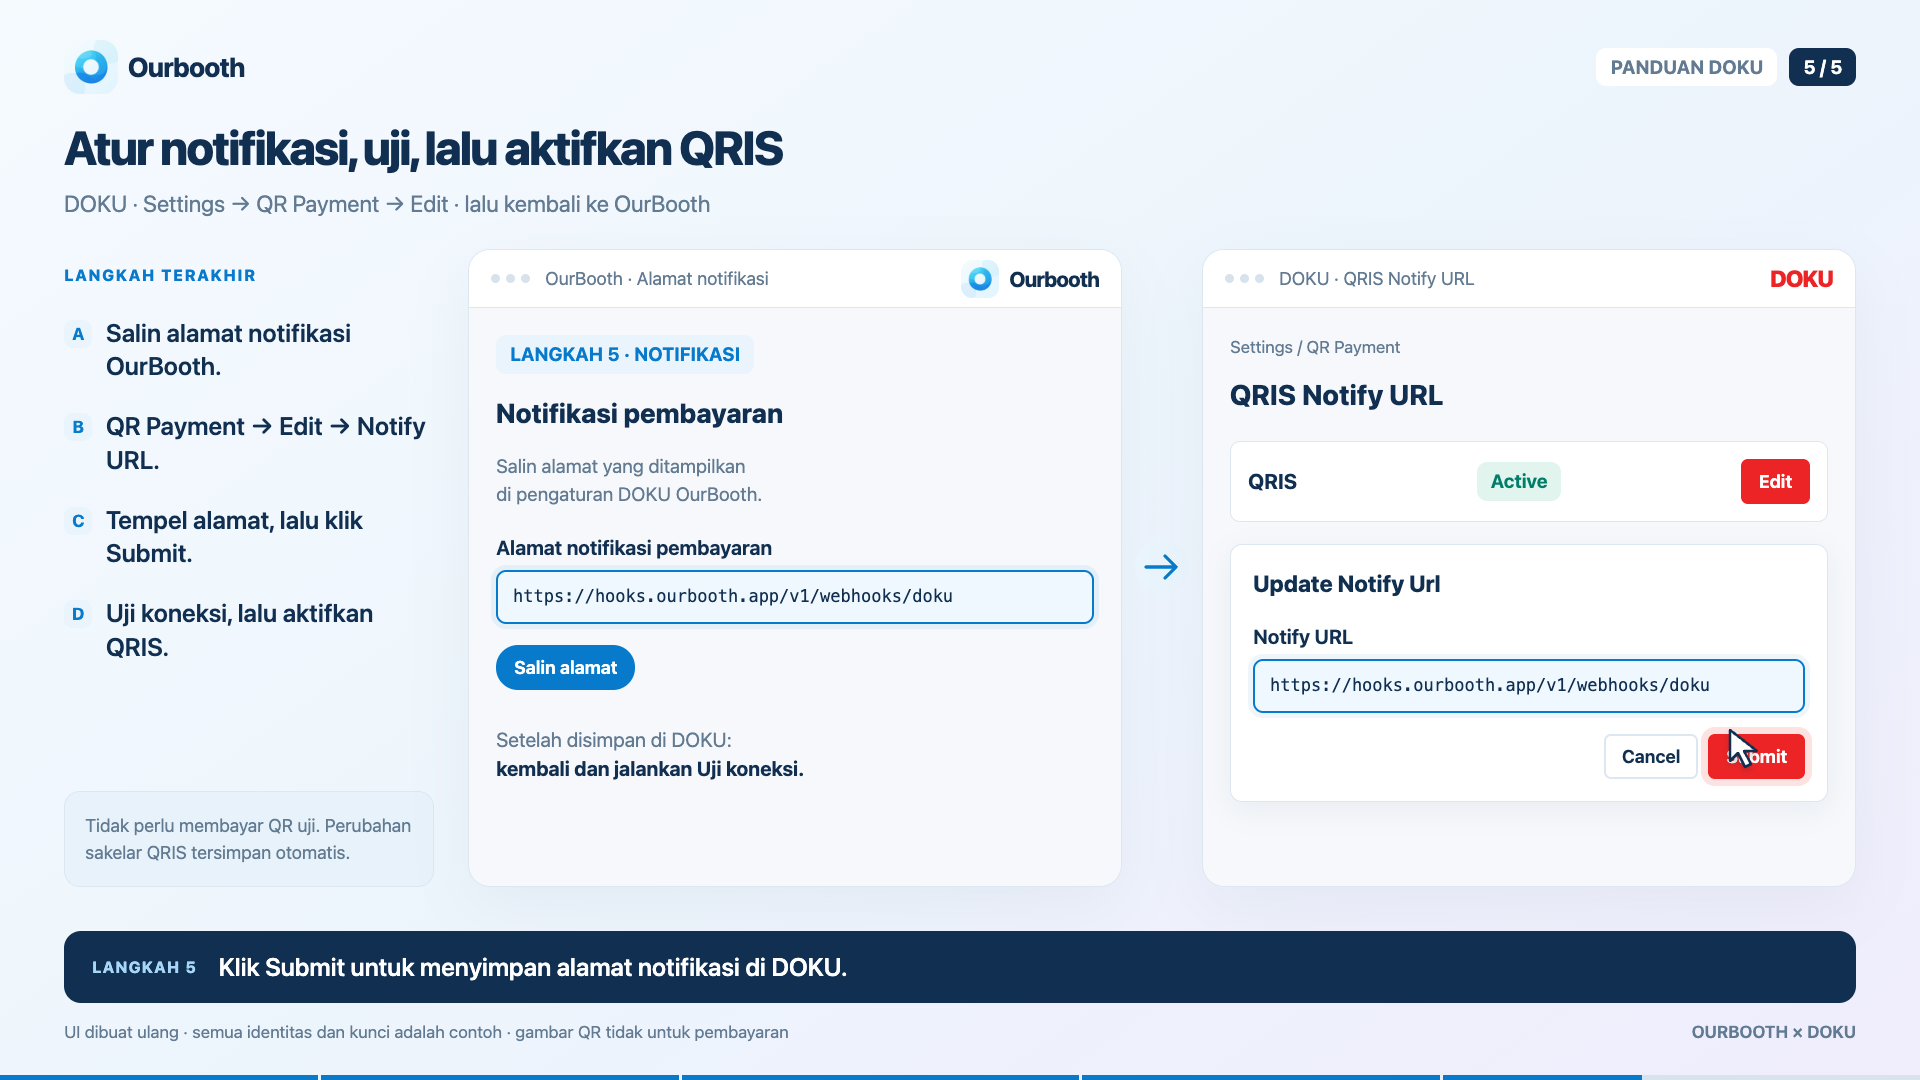This screenshot has height=1080, width=1920.
Task: Click the 'Atur notifikasi, uji, lalu aktifkan QRIS' title
Action: click(423, 150)
